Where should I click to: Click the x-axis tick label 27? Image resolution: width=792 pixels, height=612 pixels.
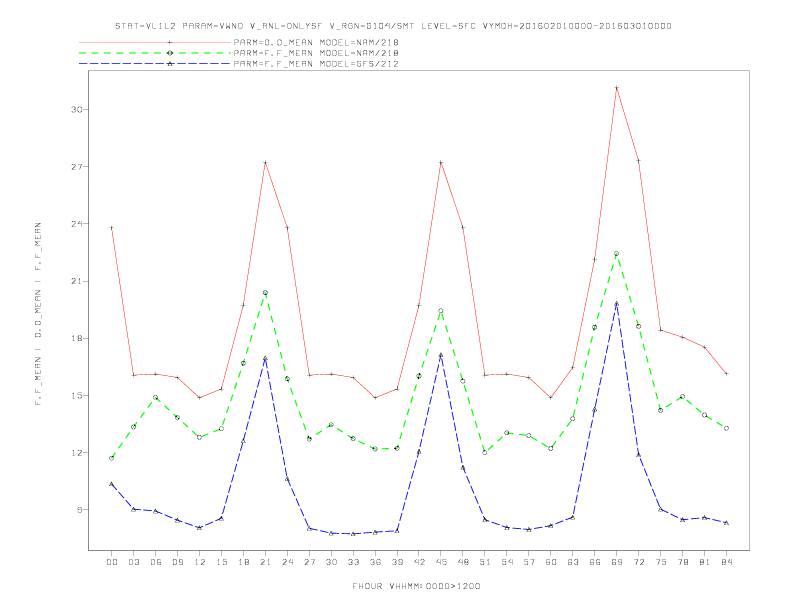[x=310, y=562]
